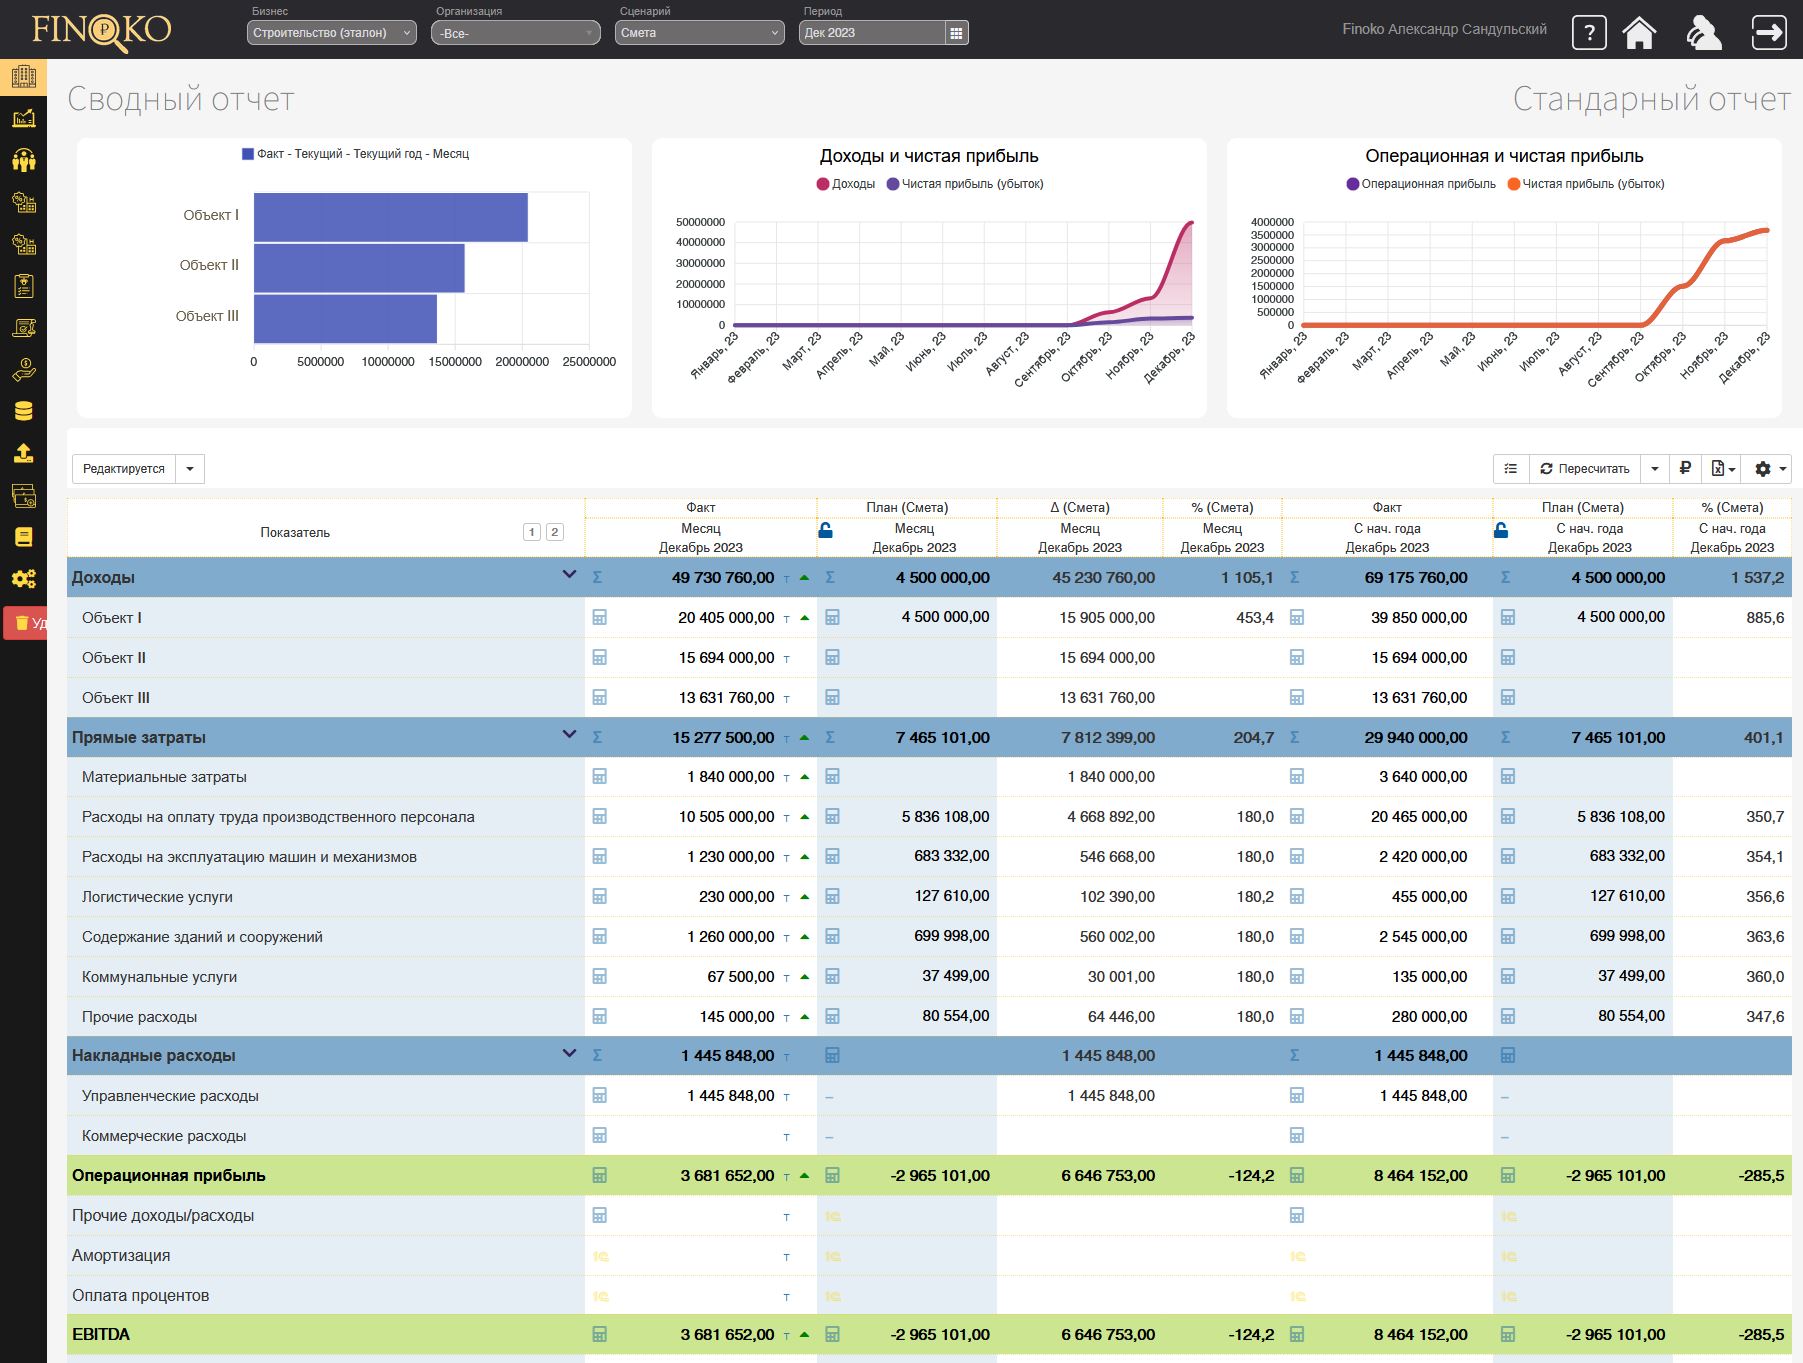
Task: Switch to hierarchy level 1 view
Action: [x=532, y=532]
